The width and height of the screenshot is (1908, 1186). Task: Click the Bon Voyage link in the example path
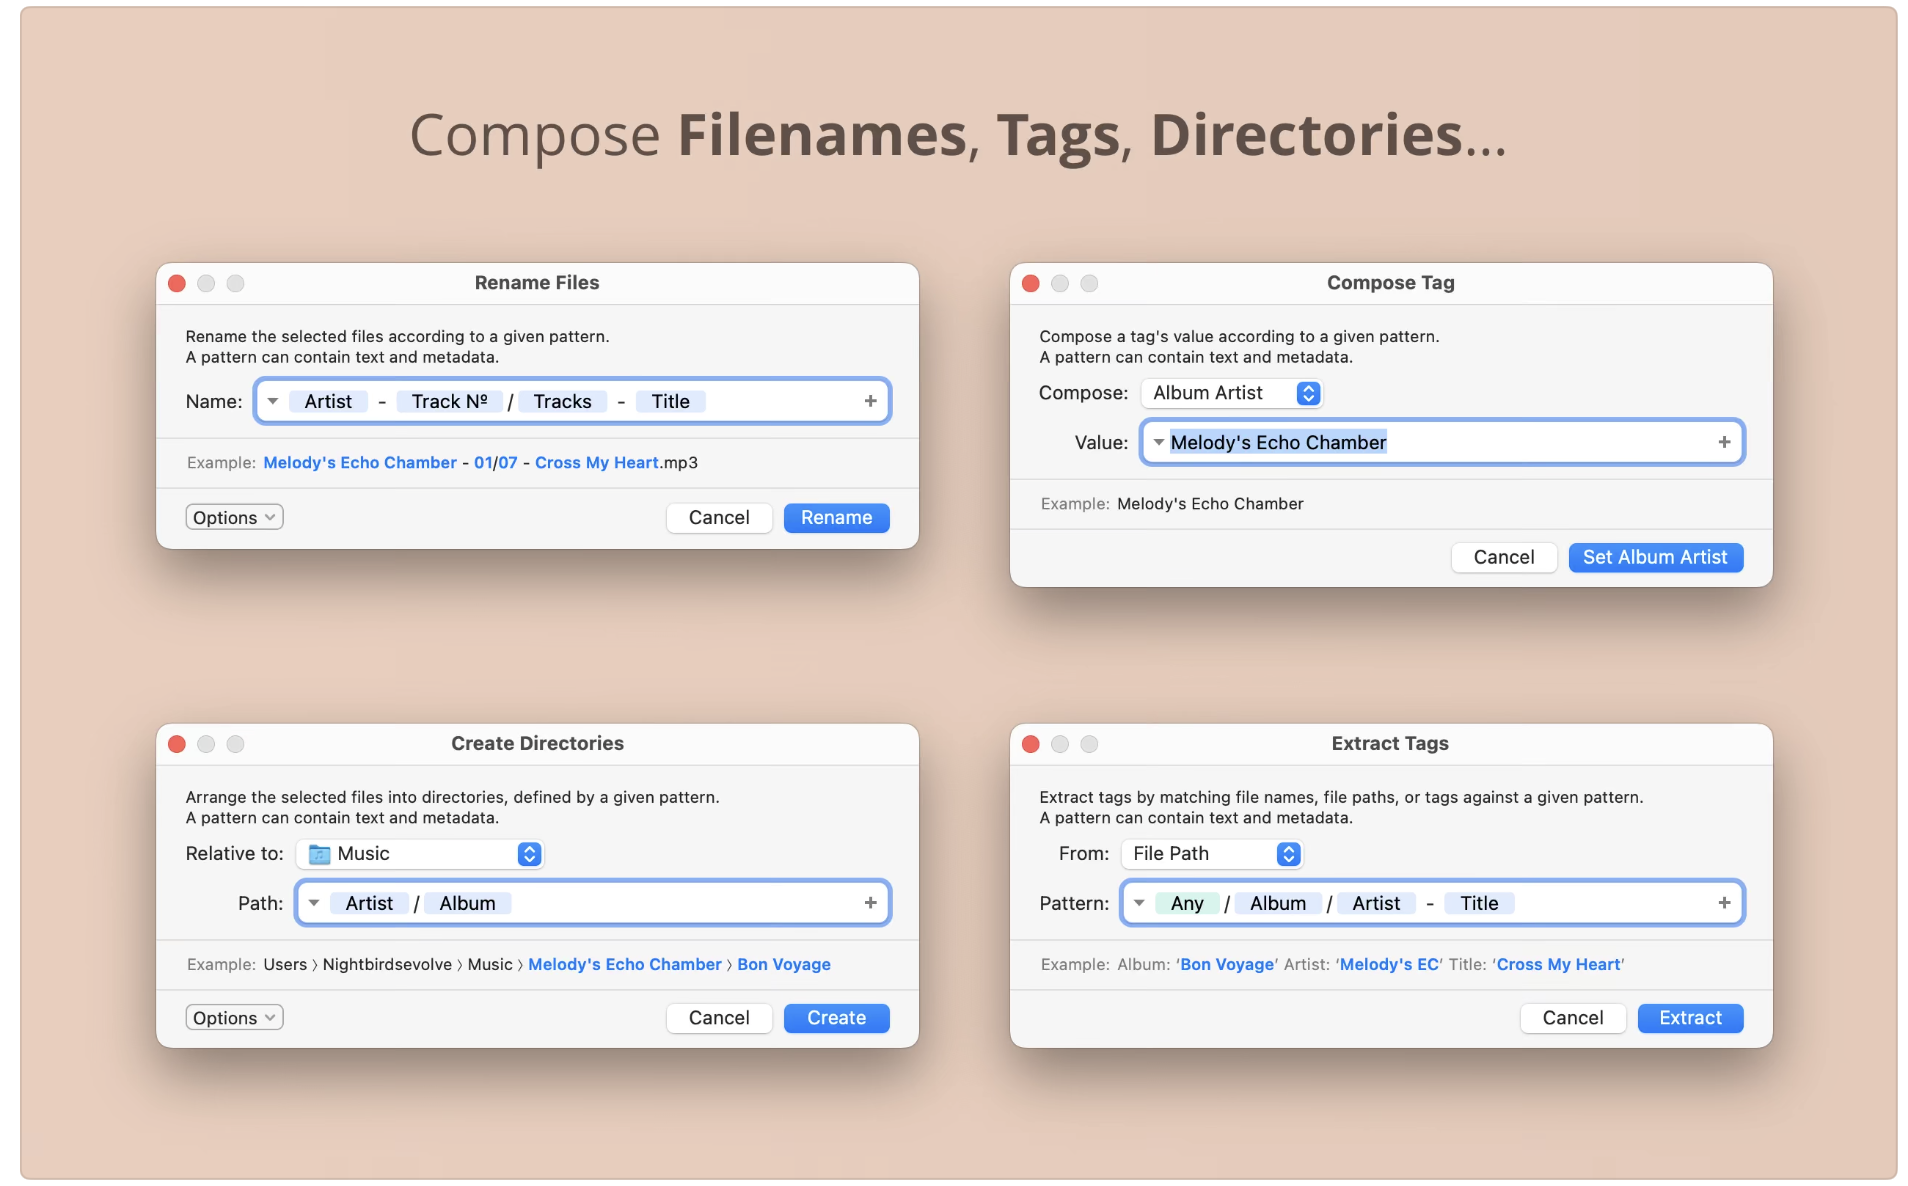pos(783,964)
